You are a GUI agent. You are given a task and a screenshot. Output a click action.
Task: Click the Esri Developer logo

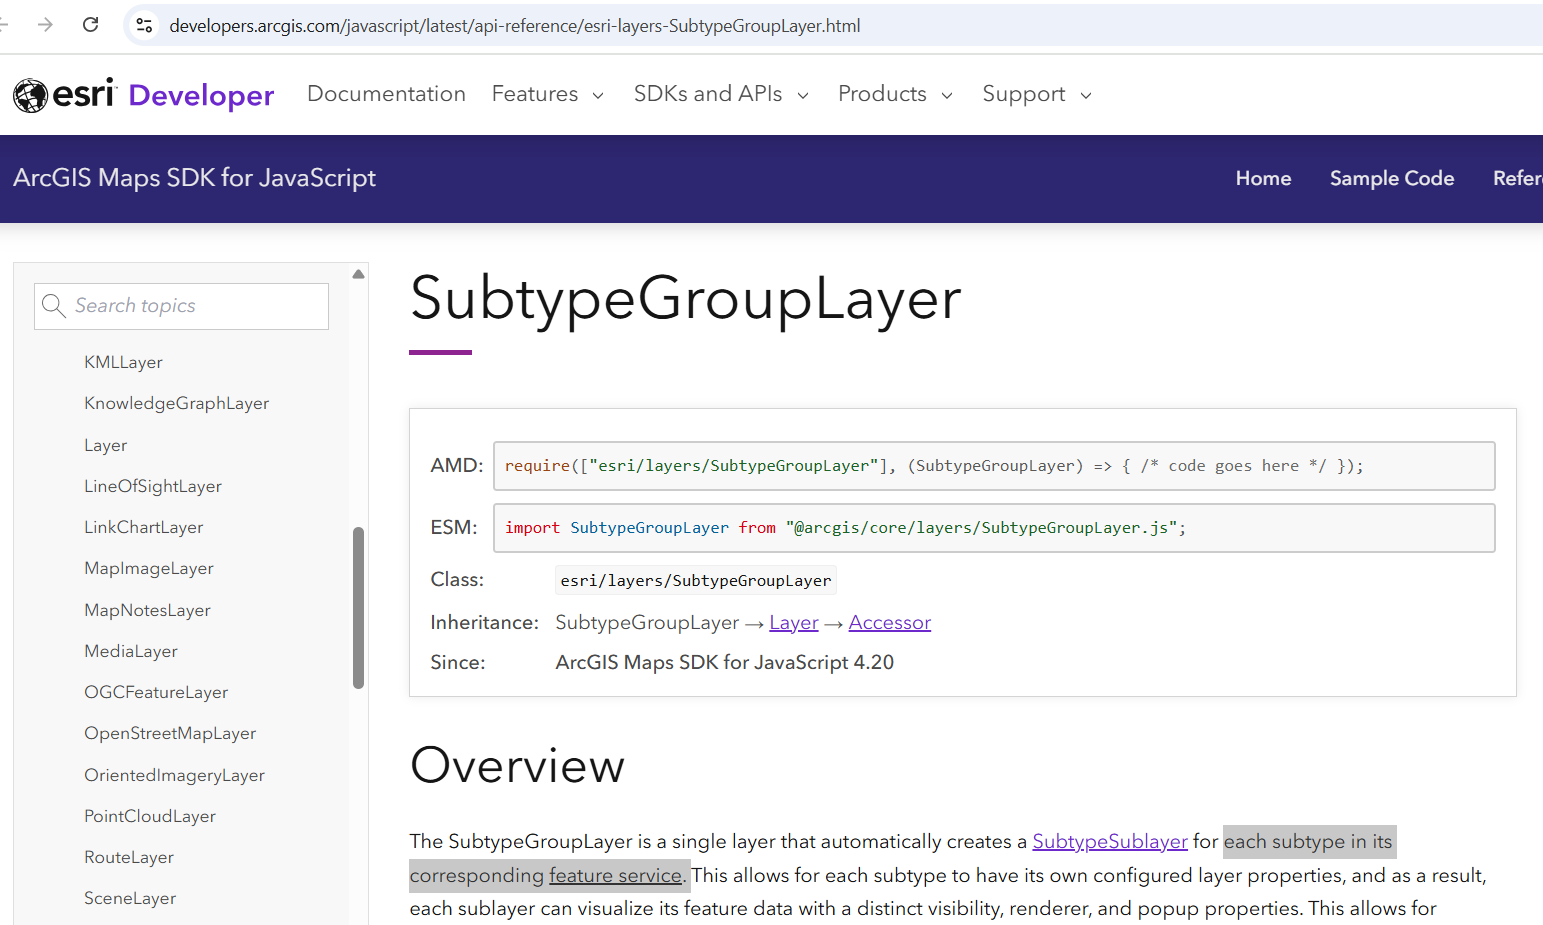click(x=143, y=93)
